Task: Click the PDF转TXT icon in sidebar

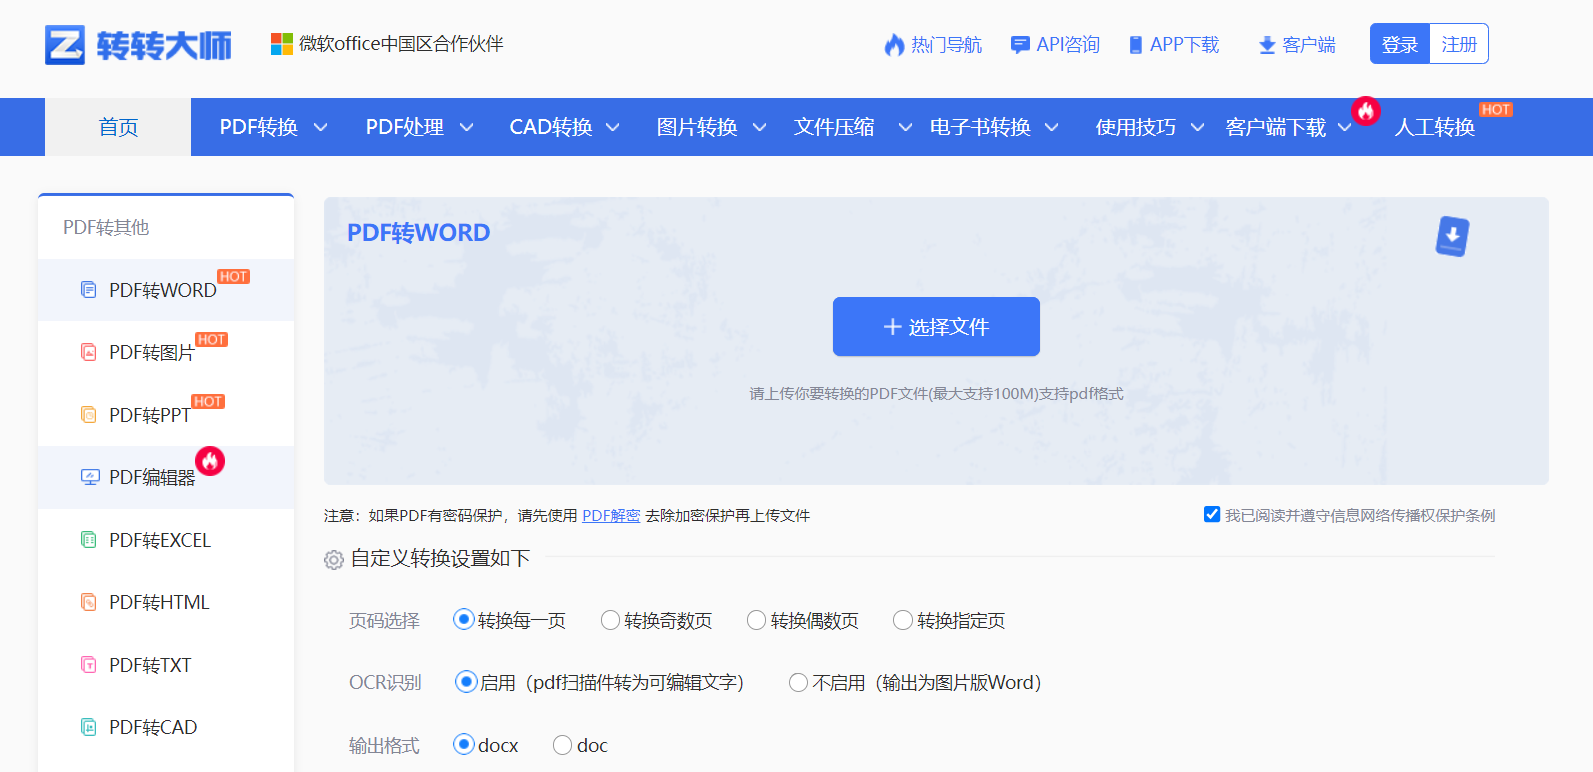Action: (x=89, y=665)
